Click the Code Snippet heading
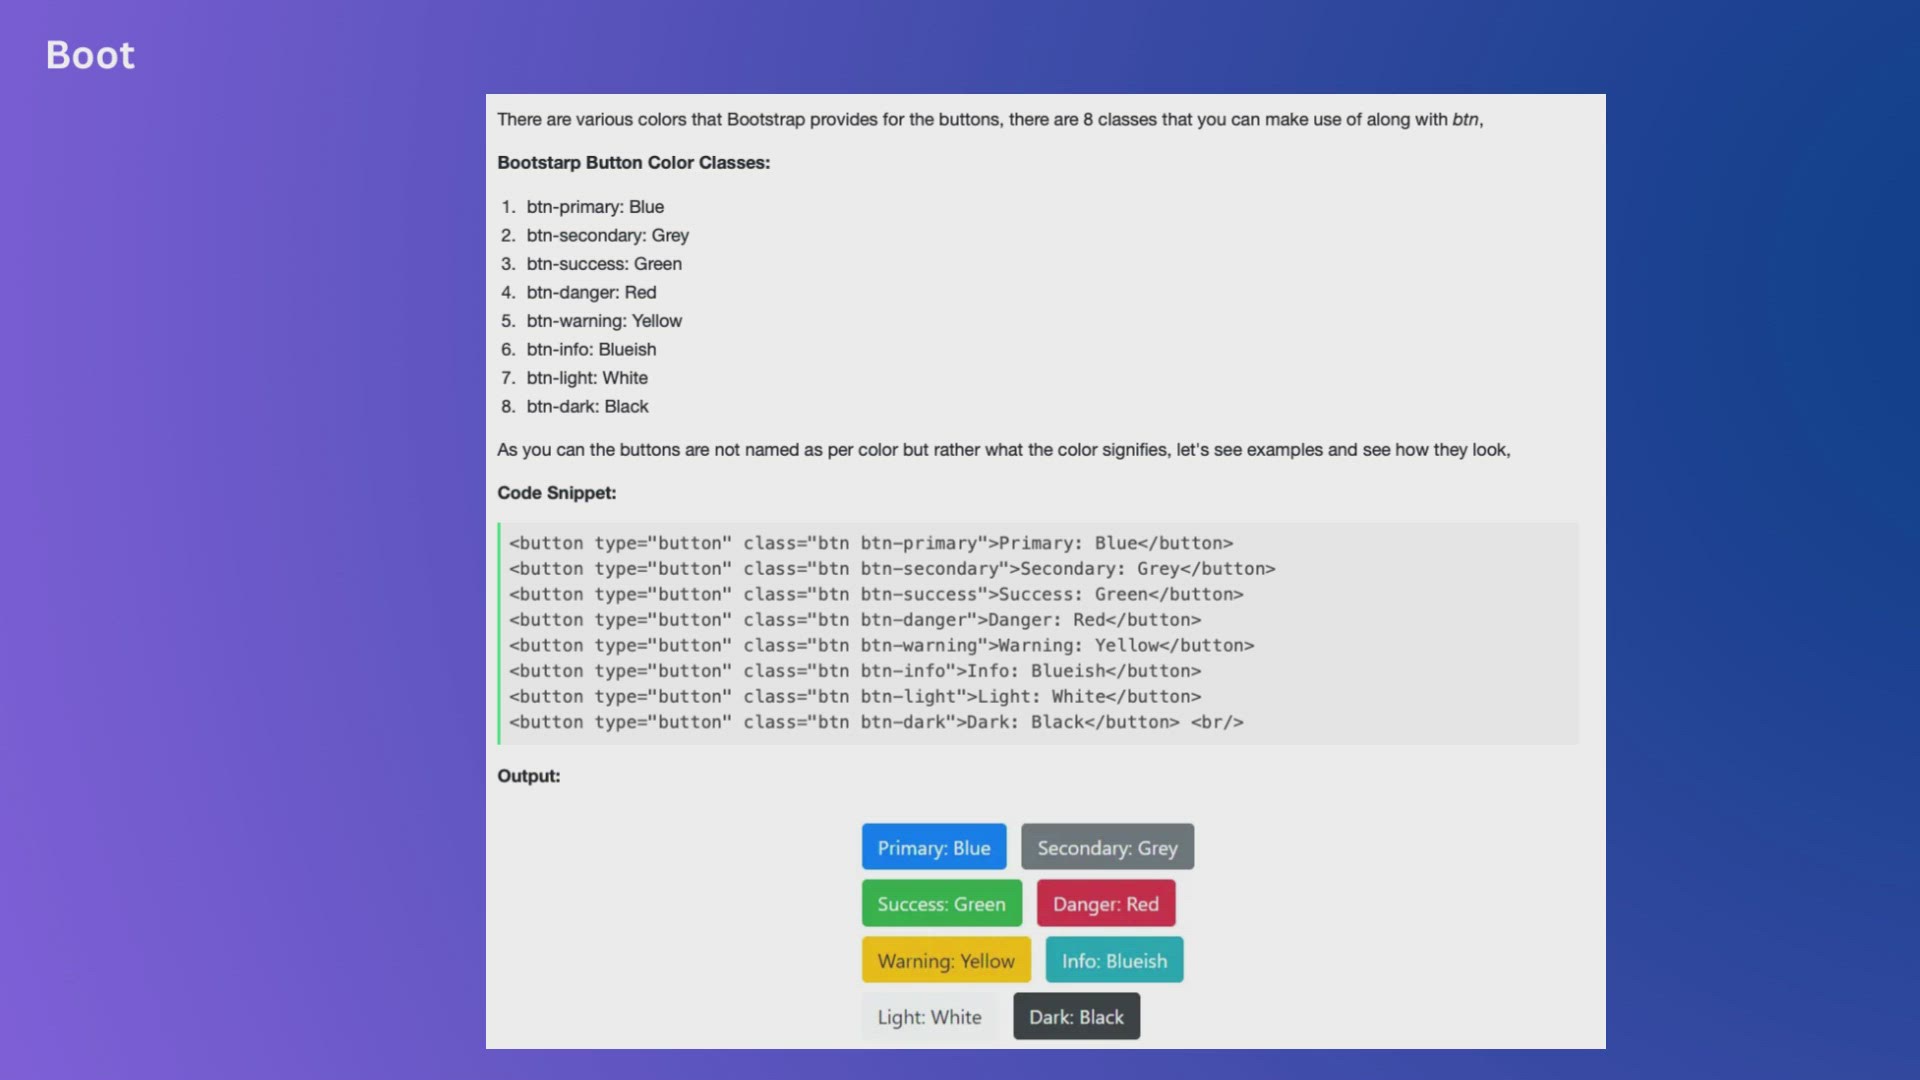The image size is (1920, 1080). pos(556,493)
